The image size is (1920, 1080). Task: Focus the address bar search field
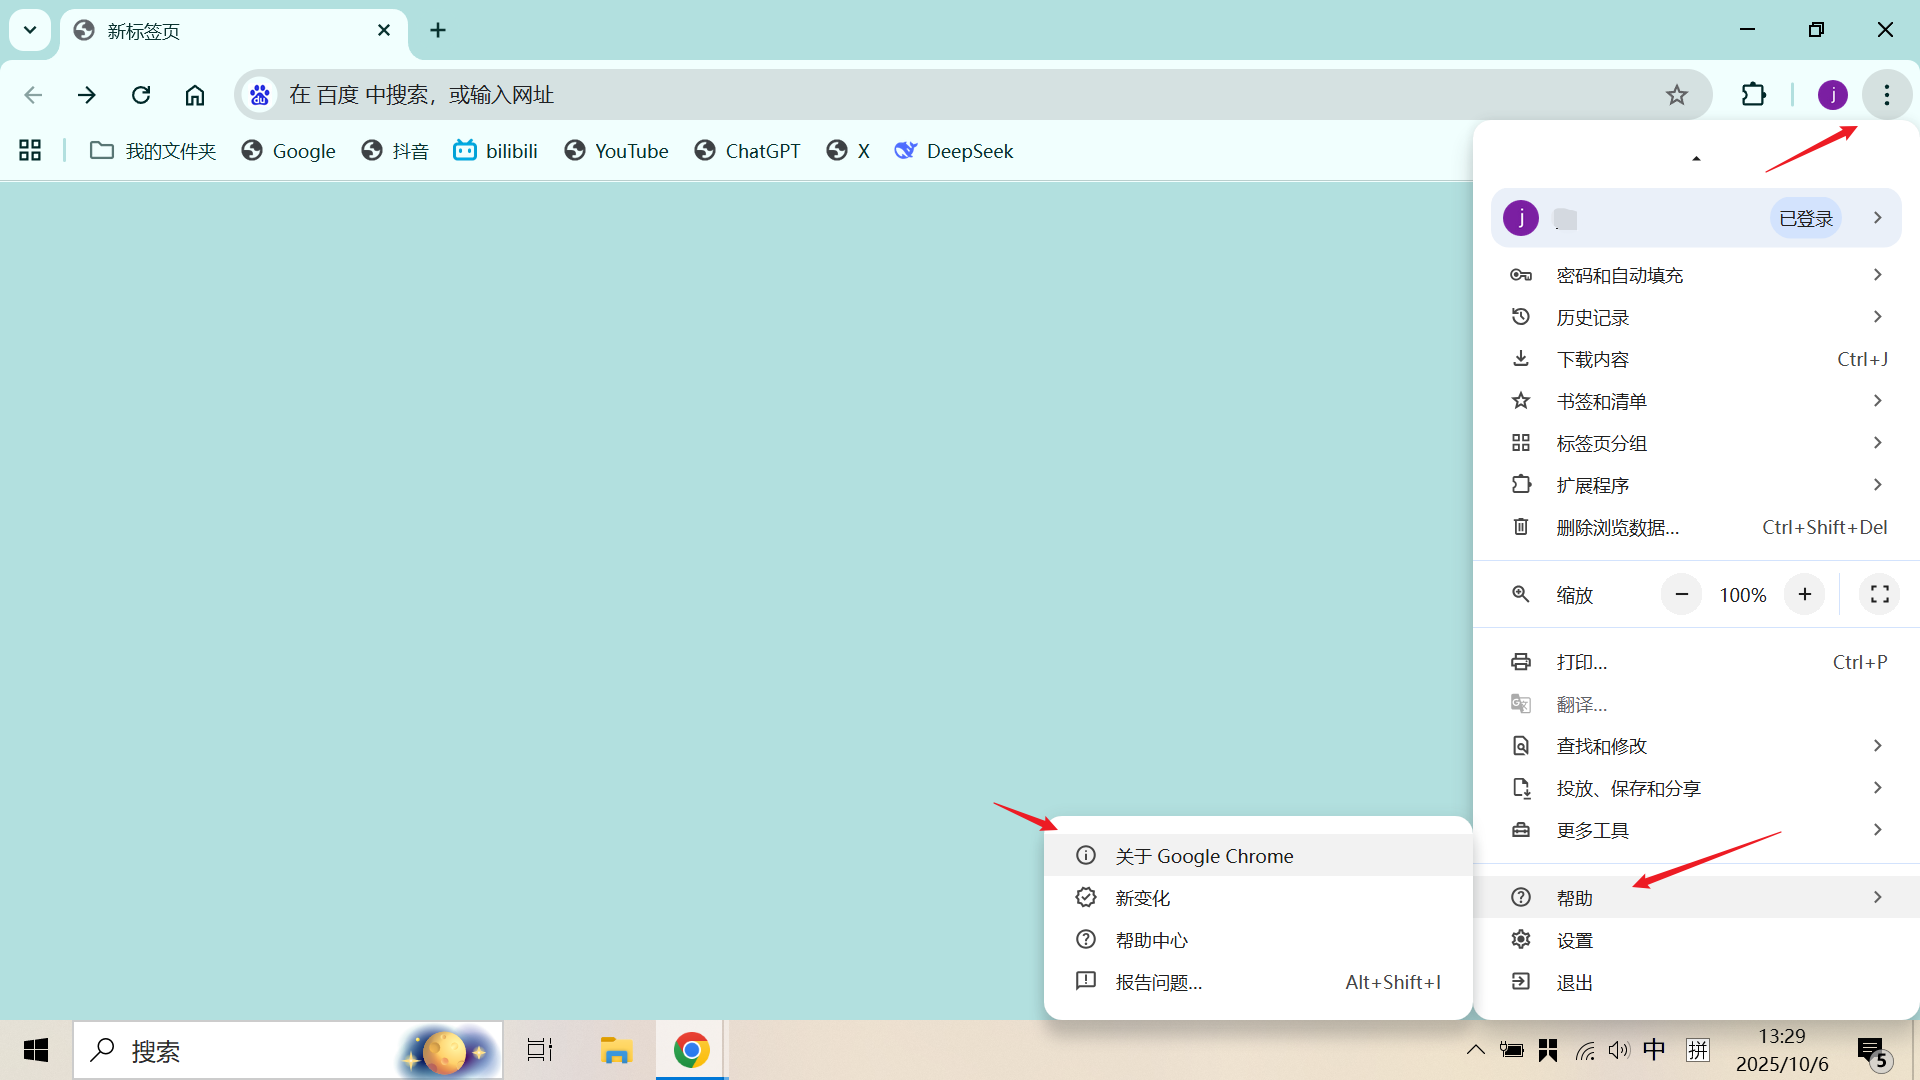(x=900, y=95)
